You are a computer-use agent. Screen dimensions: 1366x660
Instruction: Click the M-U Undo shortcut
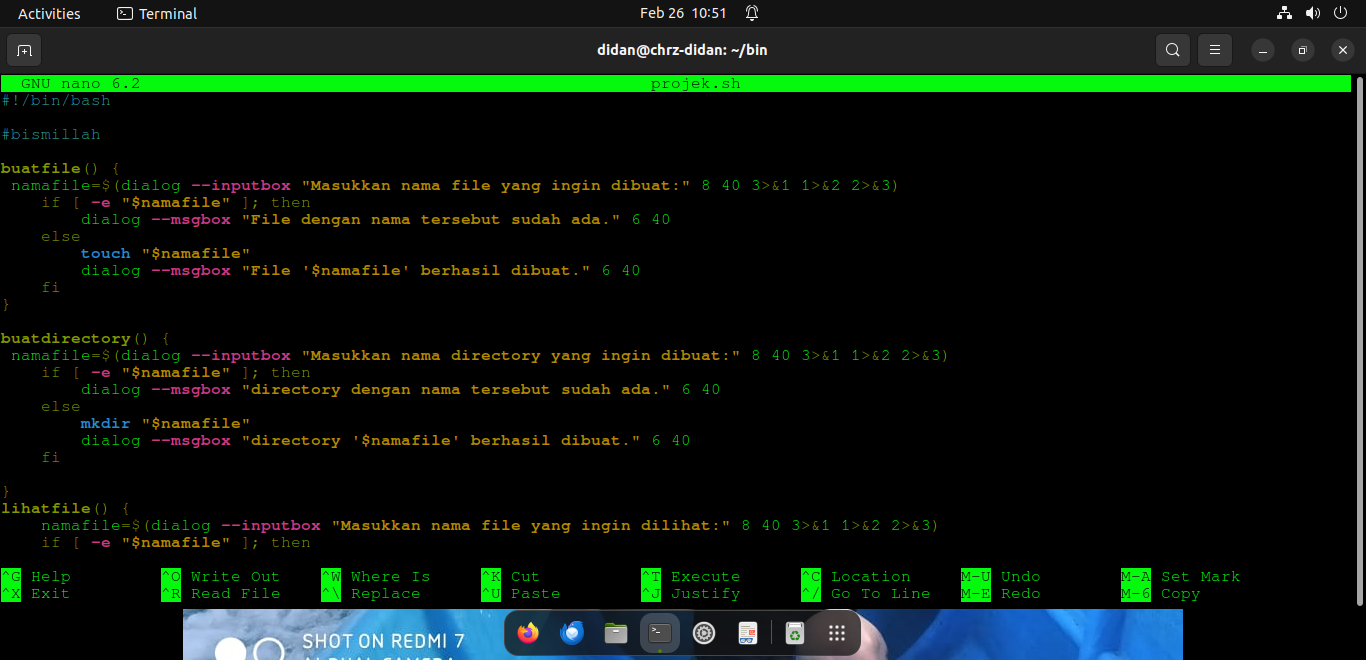(1001, 577)
